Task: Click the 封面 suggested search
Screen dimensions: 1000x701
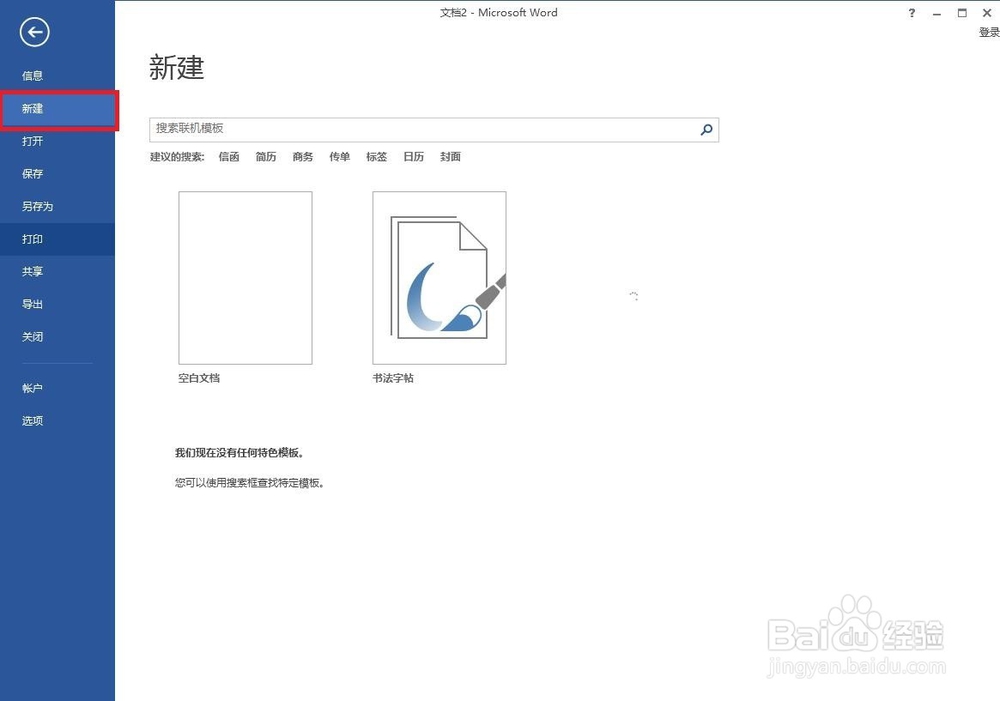Action: tap(450, 156)
